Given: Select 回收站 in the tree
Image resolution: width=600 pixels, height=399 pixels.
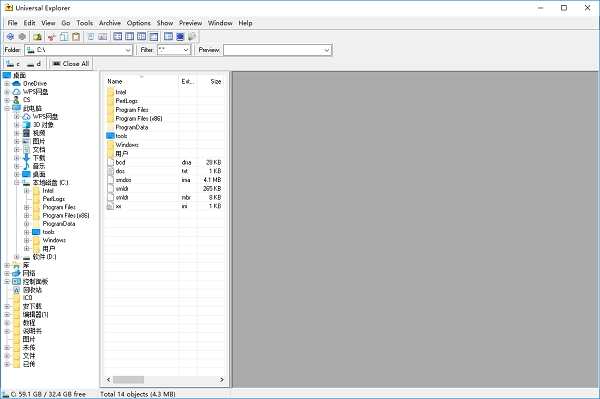Looking at the screenshot, I should (x=32, y=290).
